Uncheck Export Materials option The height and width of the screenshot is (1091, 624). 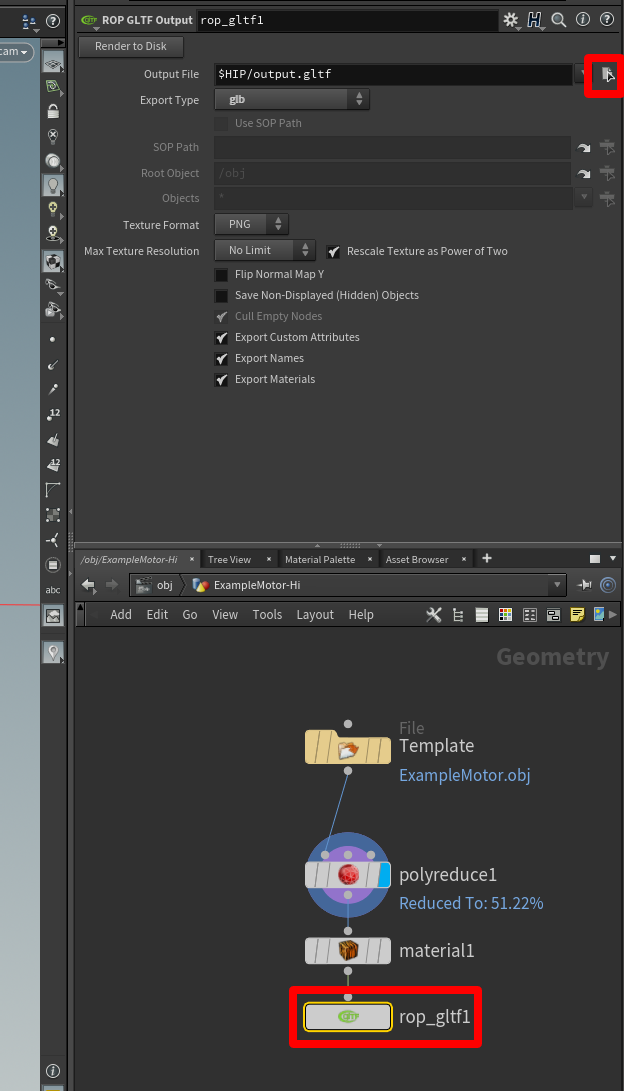(222, 380)
